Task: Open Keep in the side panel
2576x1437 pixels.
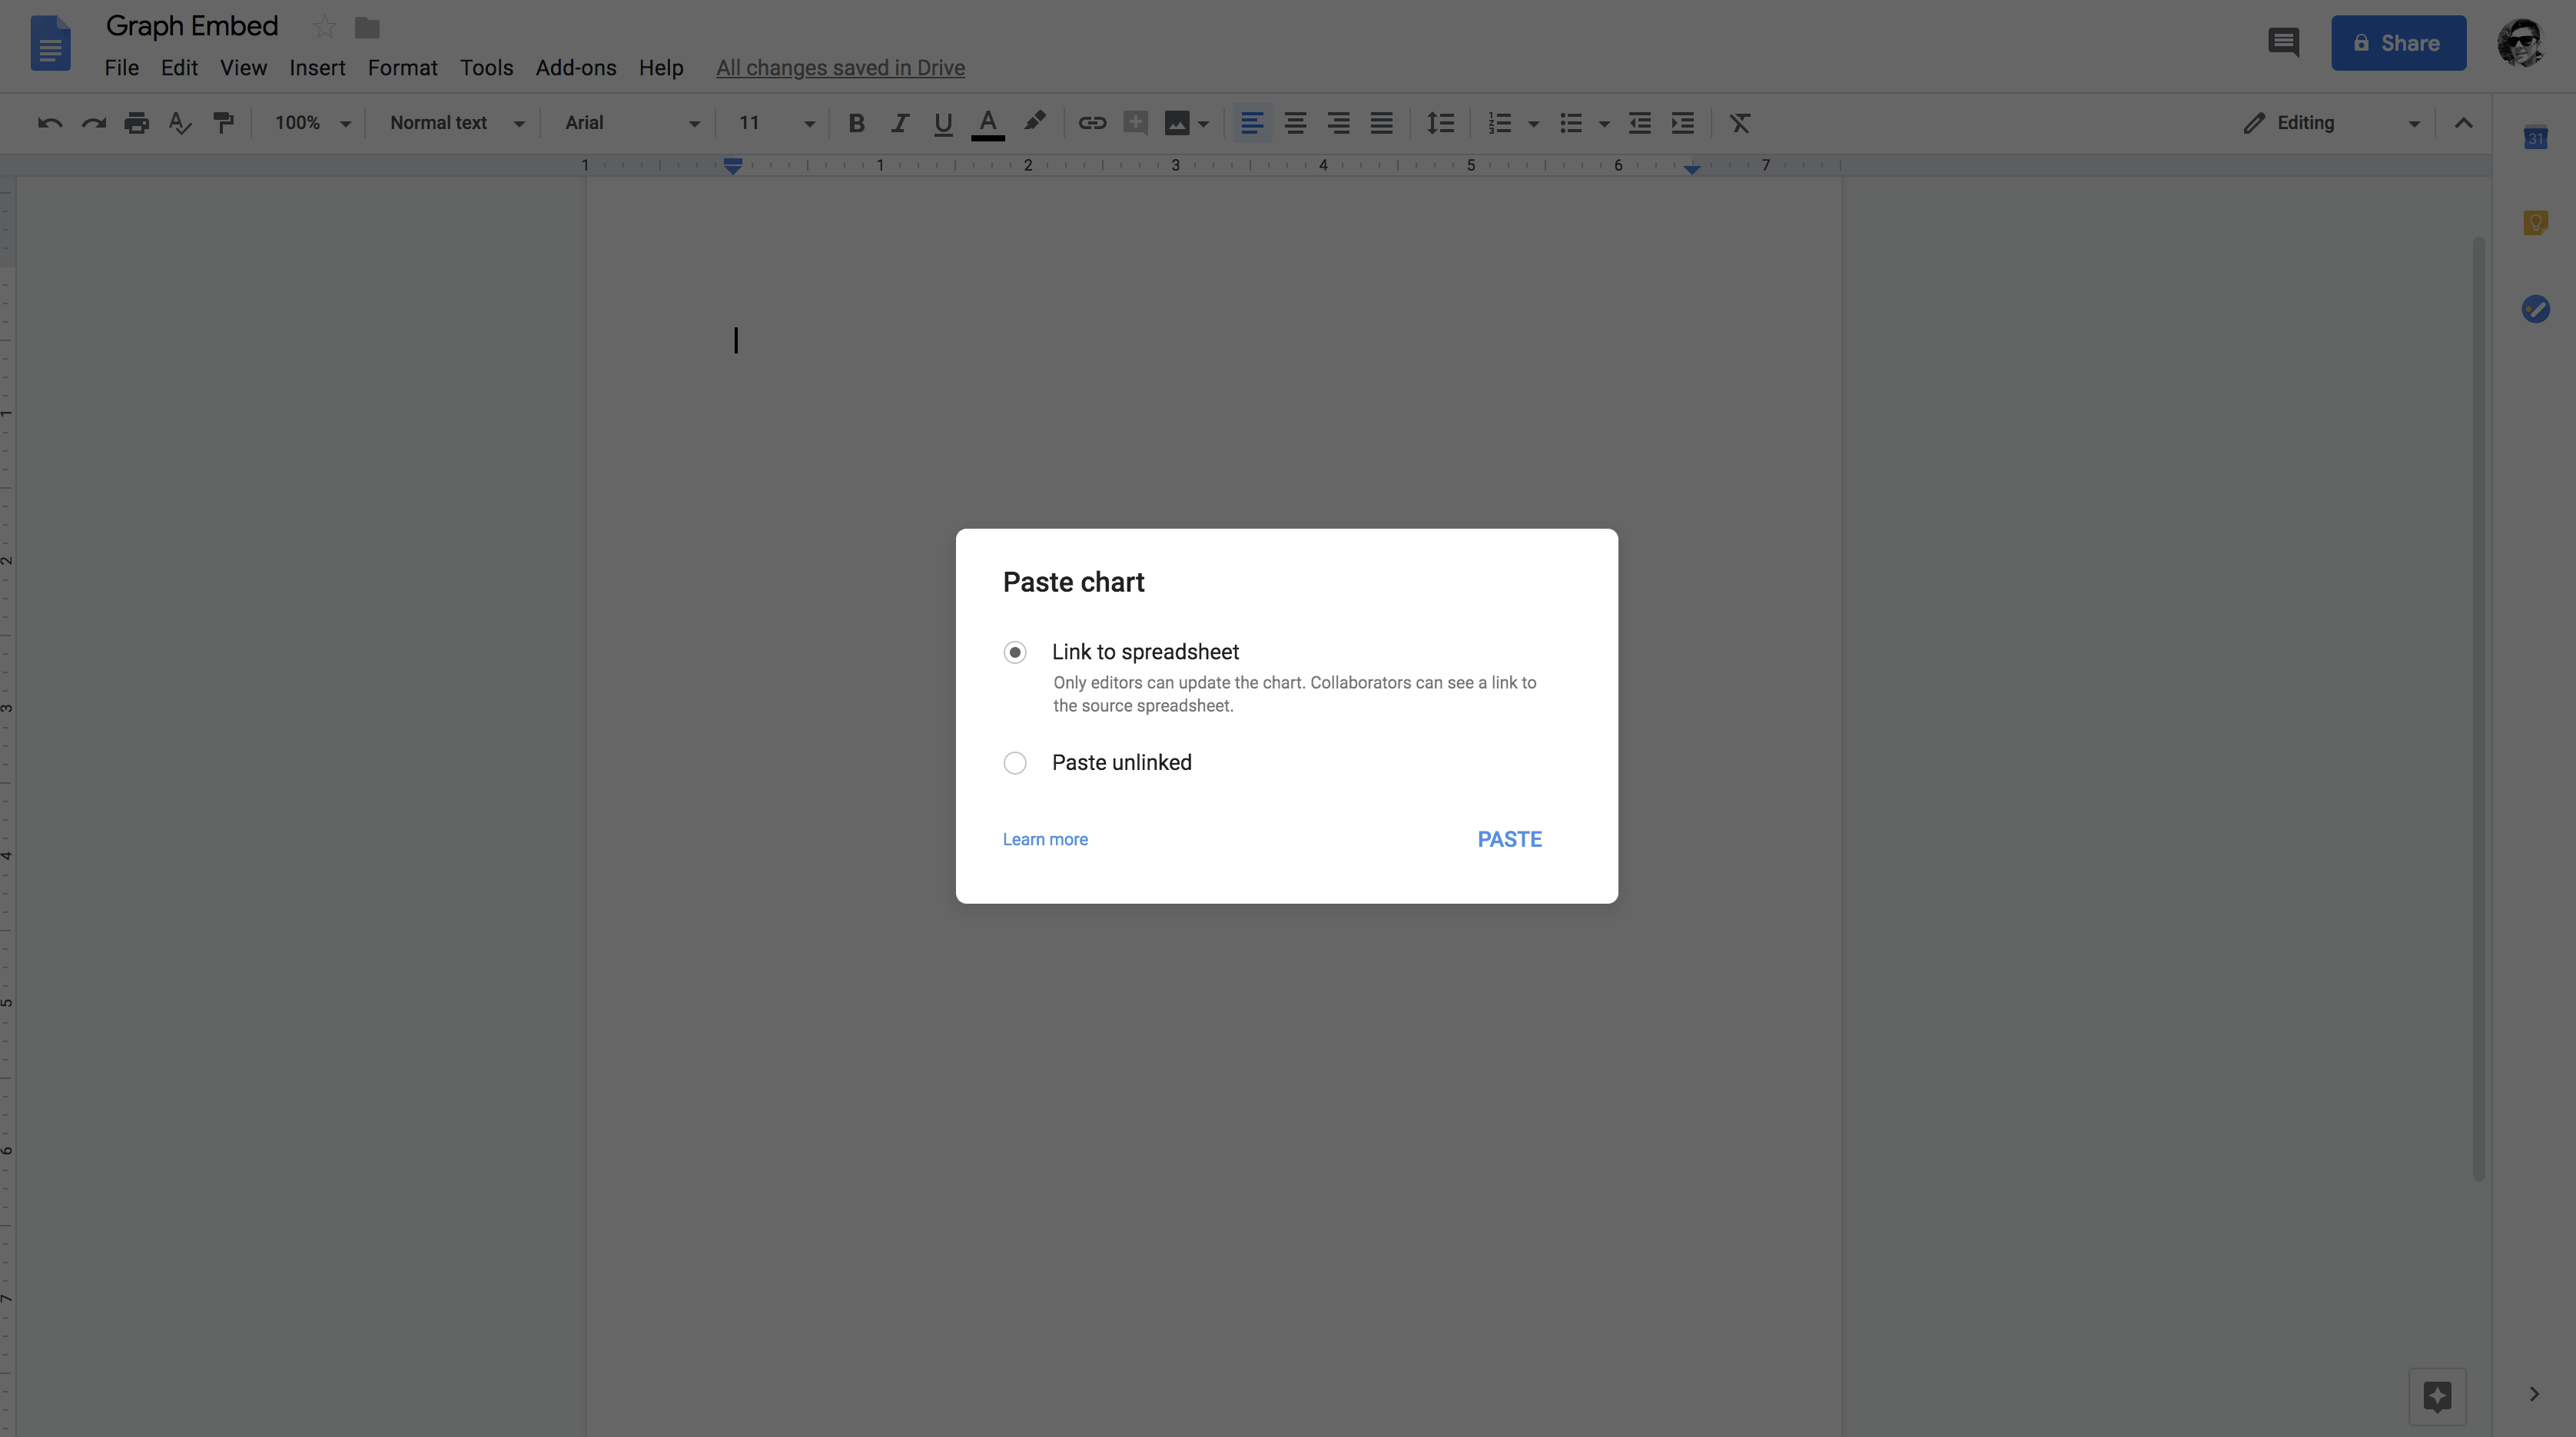Action: 2535,222
